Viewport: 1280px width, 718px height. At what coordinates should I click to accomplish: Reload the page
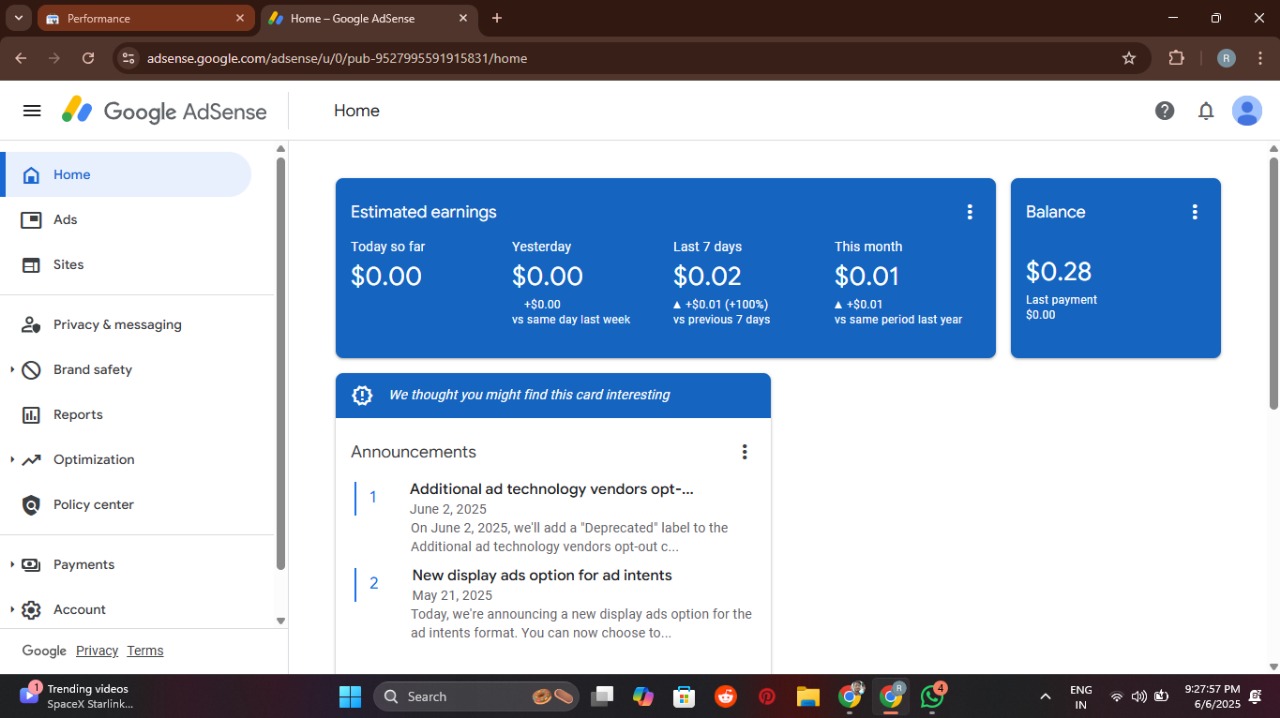pyautogui.click(x=88, y=58)
